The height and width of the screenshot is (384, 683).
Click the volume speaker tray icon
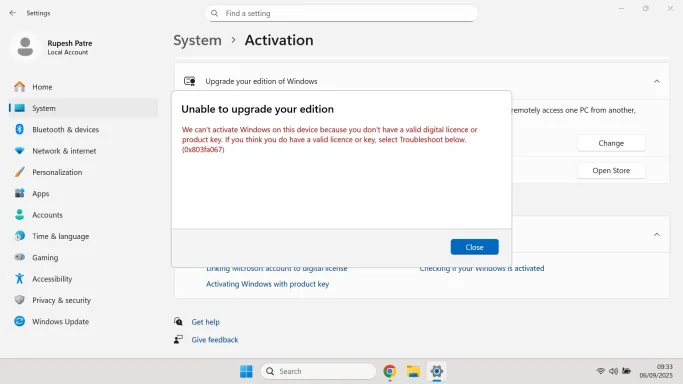click(613, 371)
